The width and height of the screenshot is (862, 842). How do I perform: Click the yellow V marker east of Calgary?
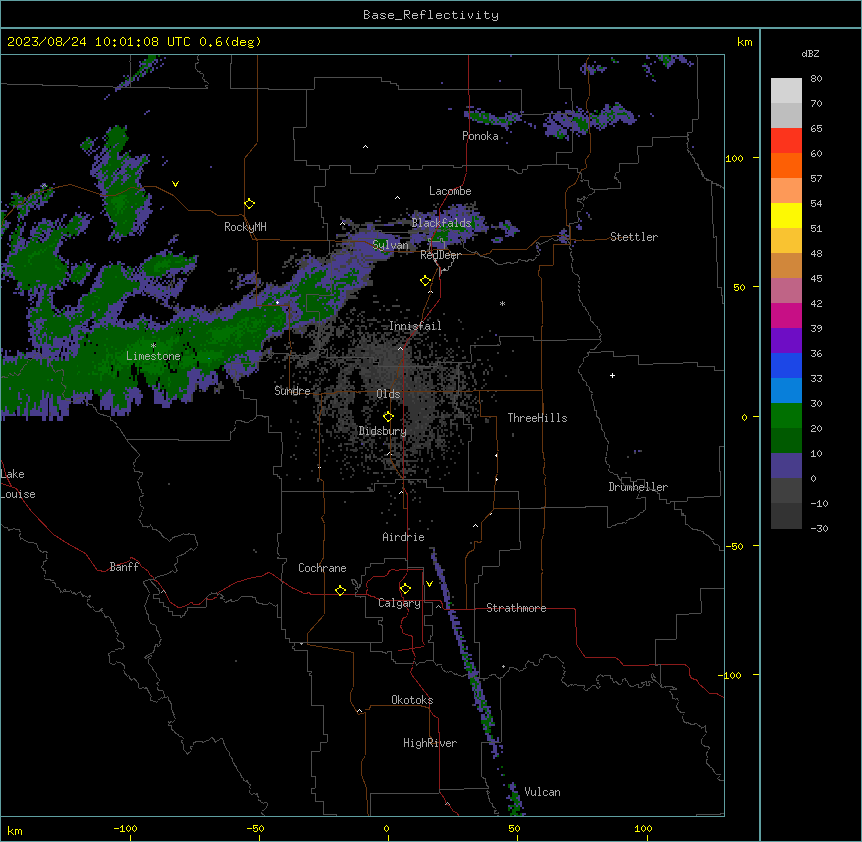pos(429,584)
